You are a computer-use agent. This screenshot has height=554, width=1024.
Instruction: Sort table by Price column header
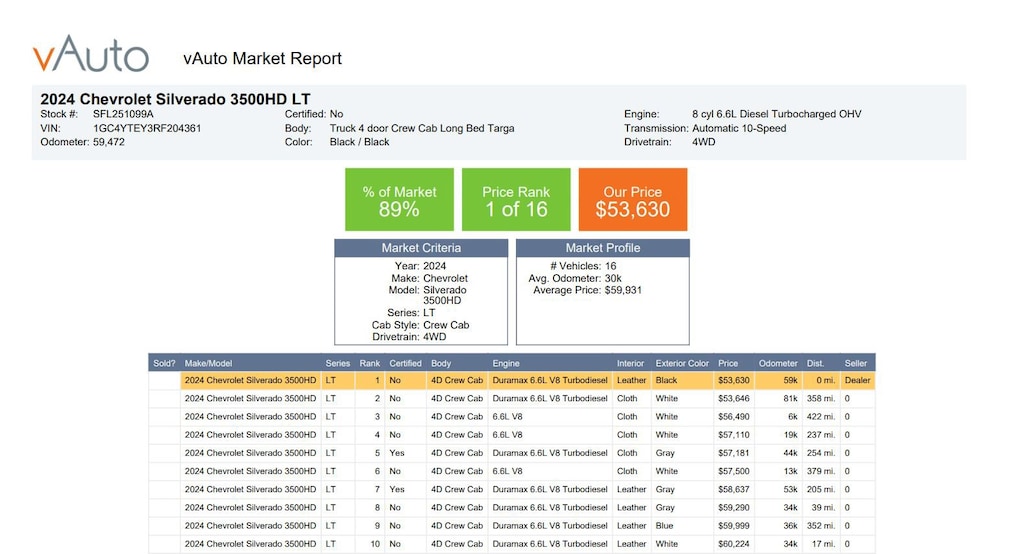[x=728, y=363]
